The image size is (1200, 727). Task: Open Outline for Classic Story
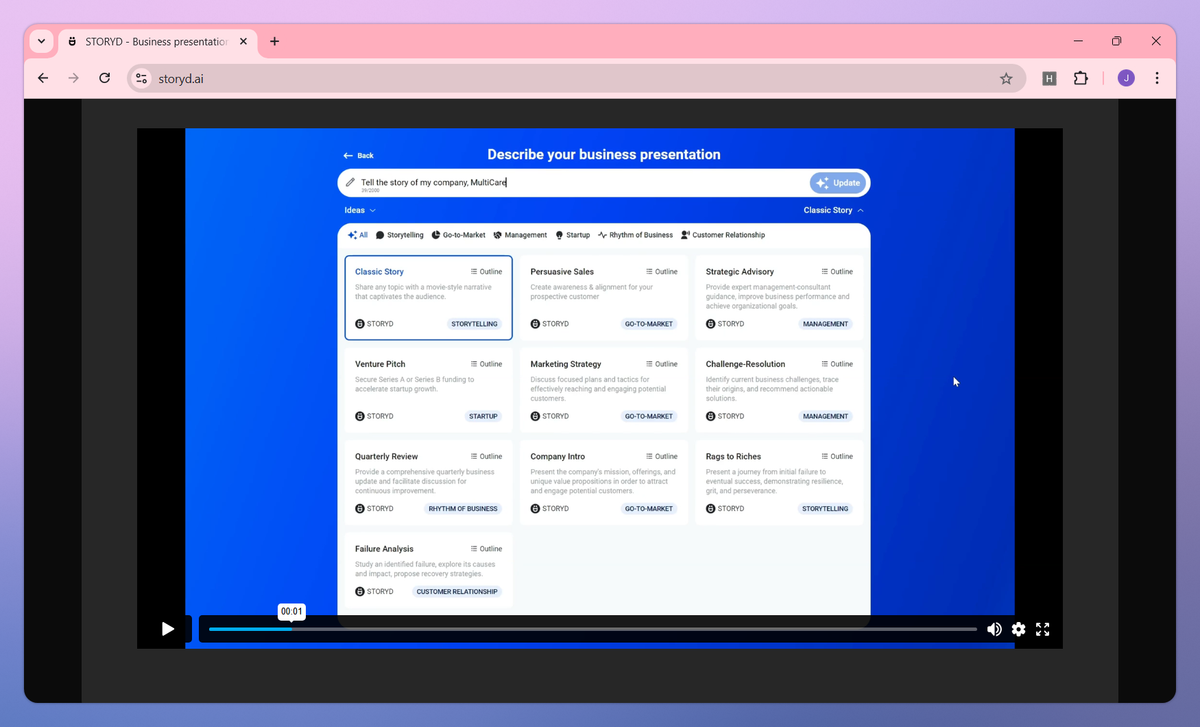point(487,272)
